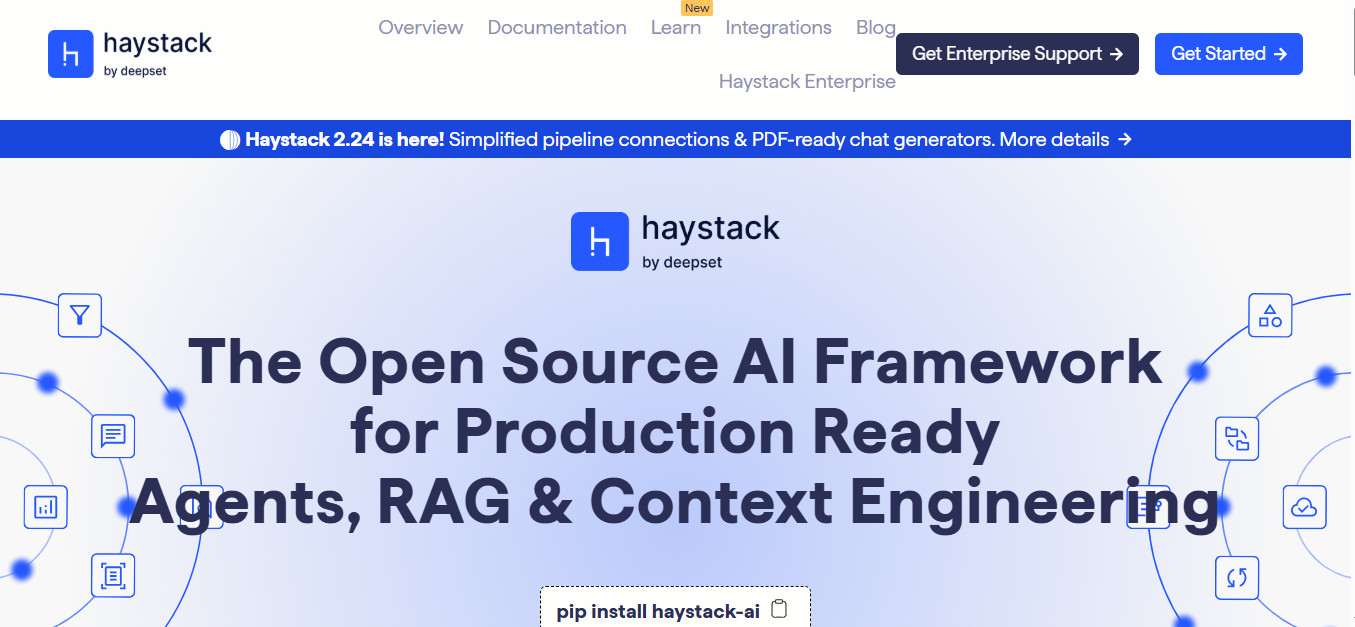Click Get Enterprise Support

click(x=1016, y=54)
